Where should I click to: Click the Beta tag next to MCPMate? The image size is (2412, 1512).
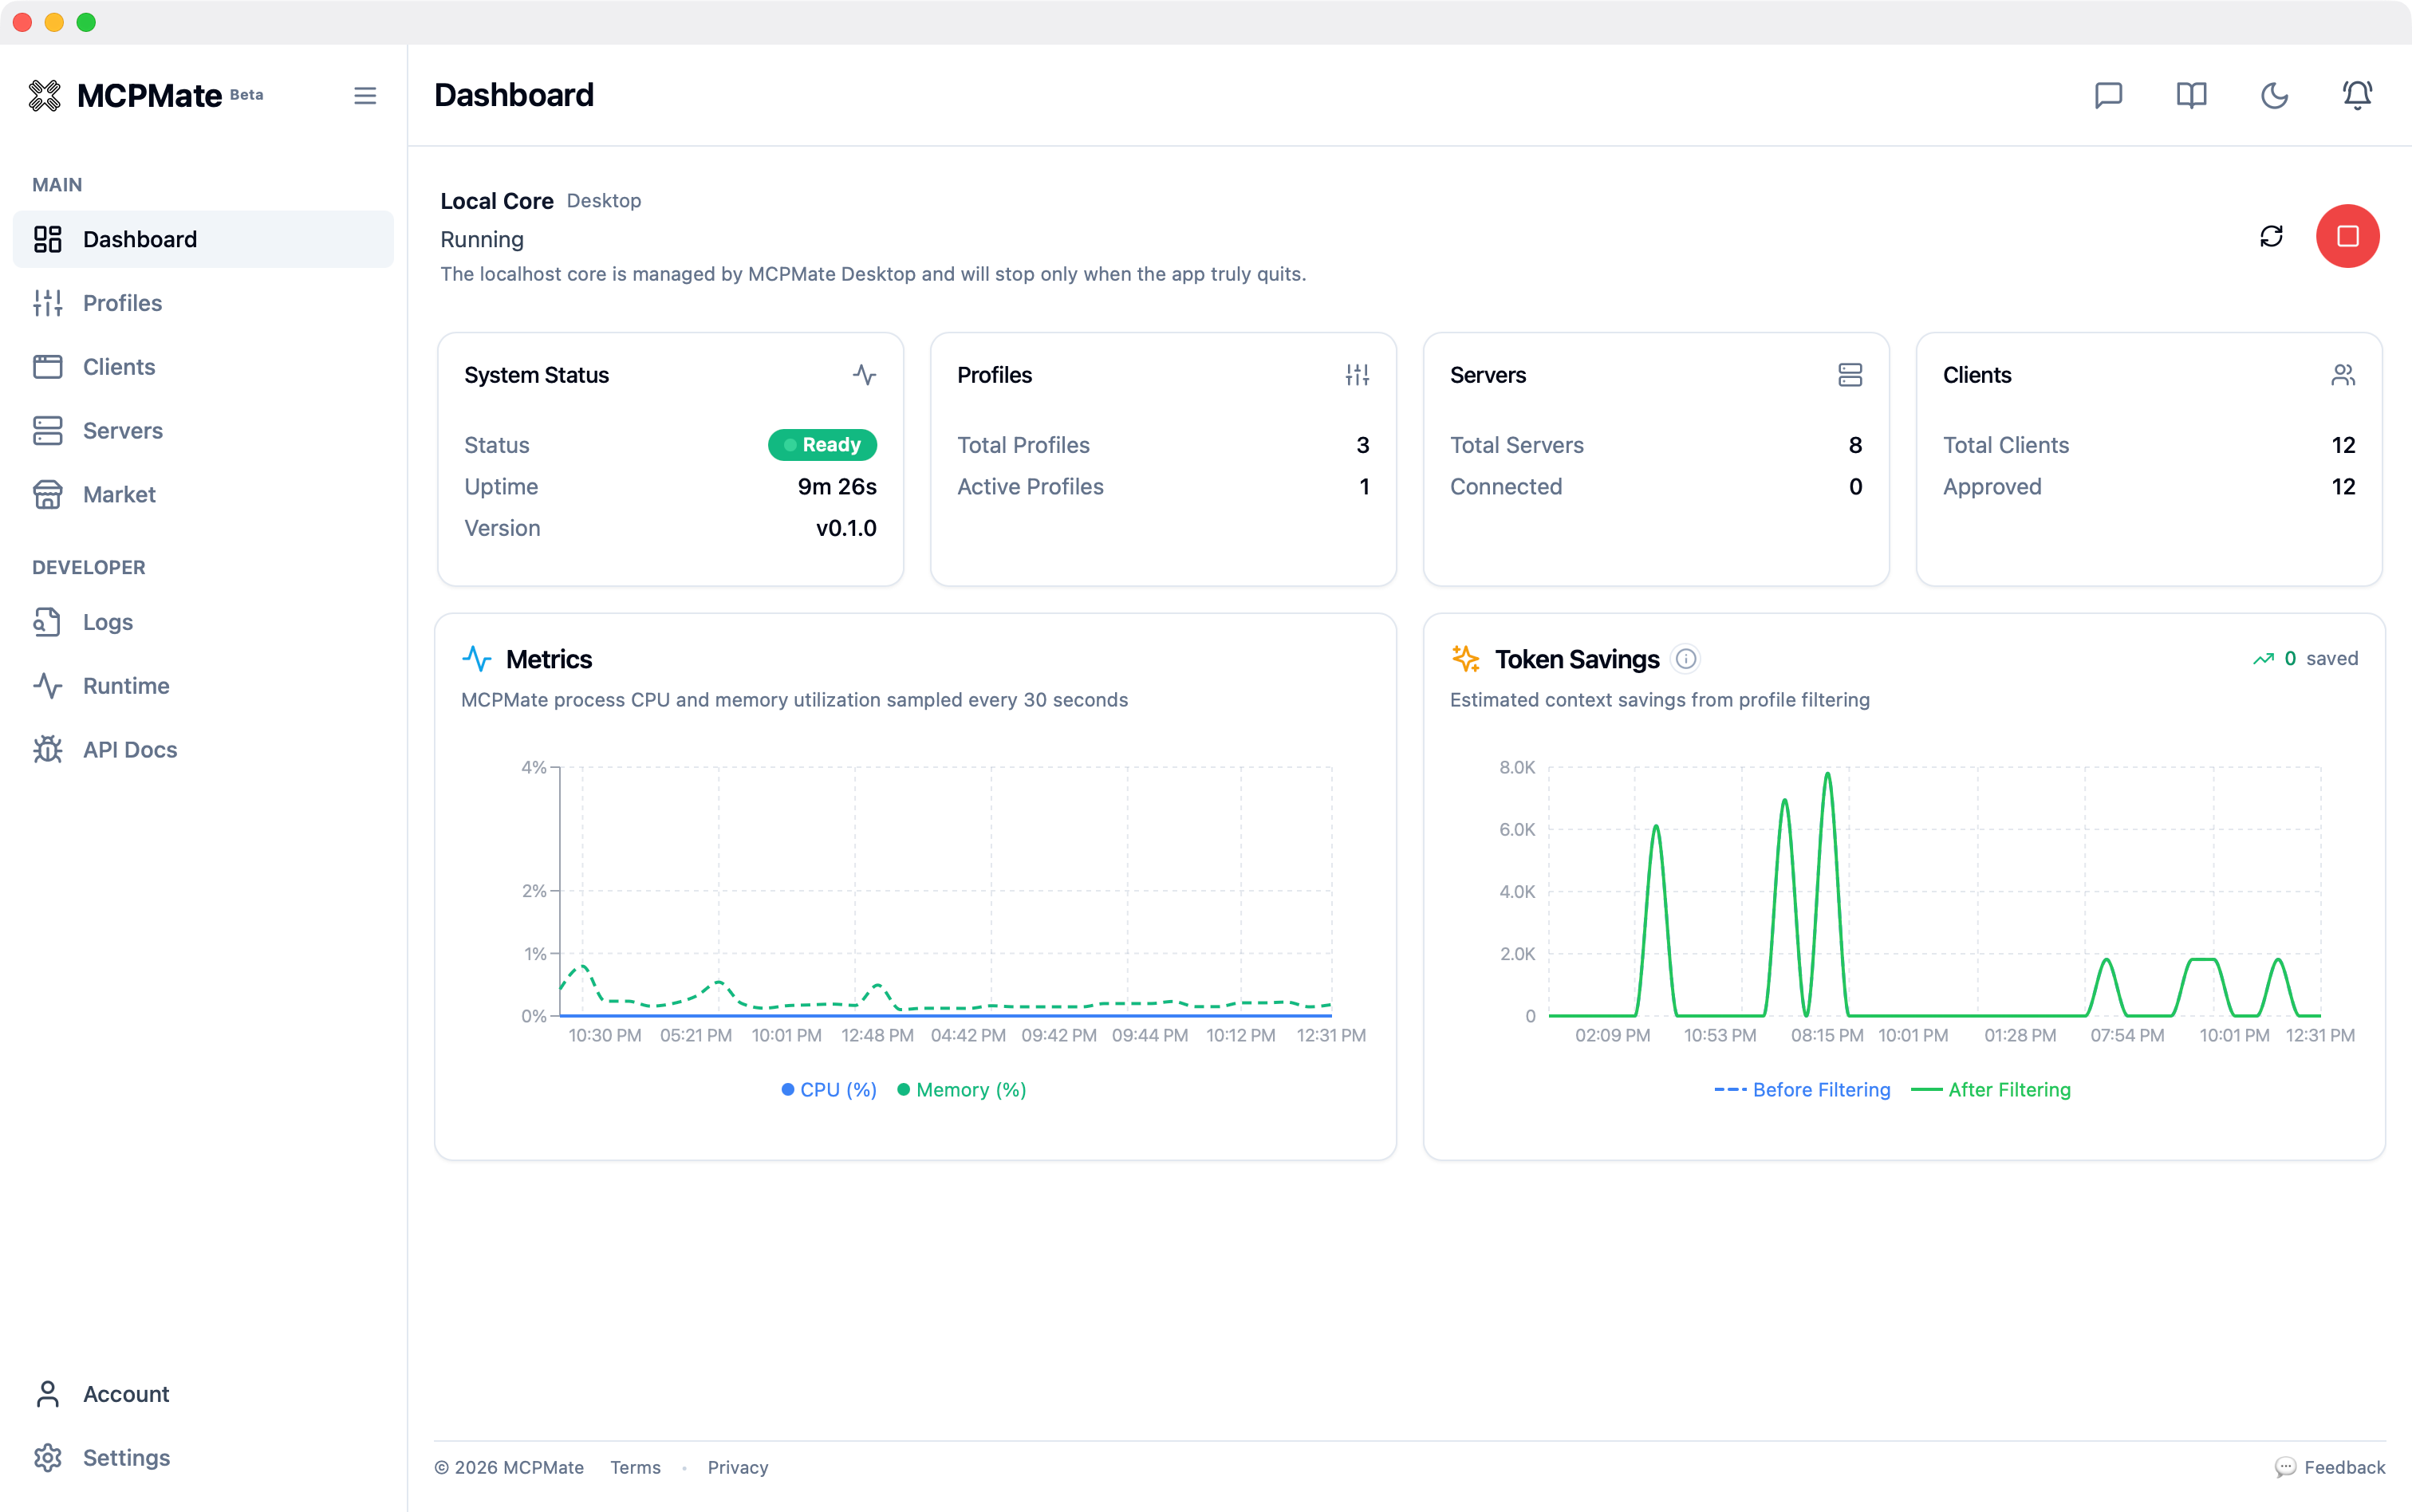click(247, 95)
